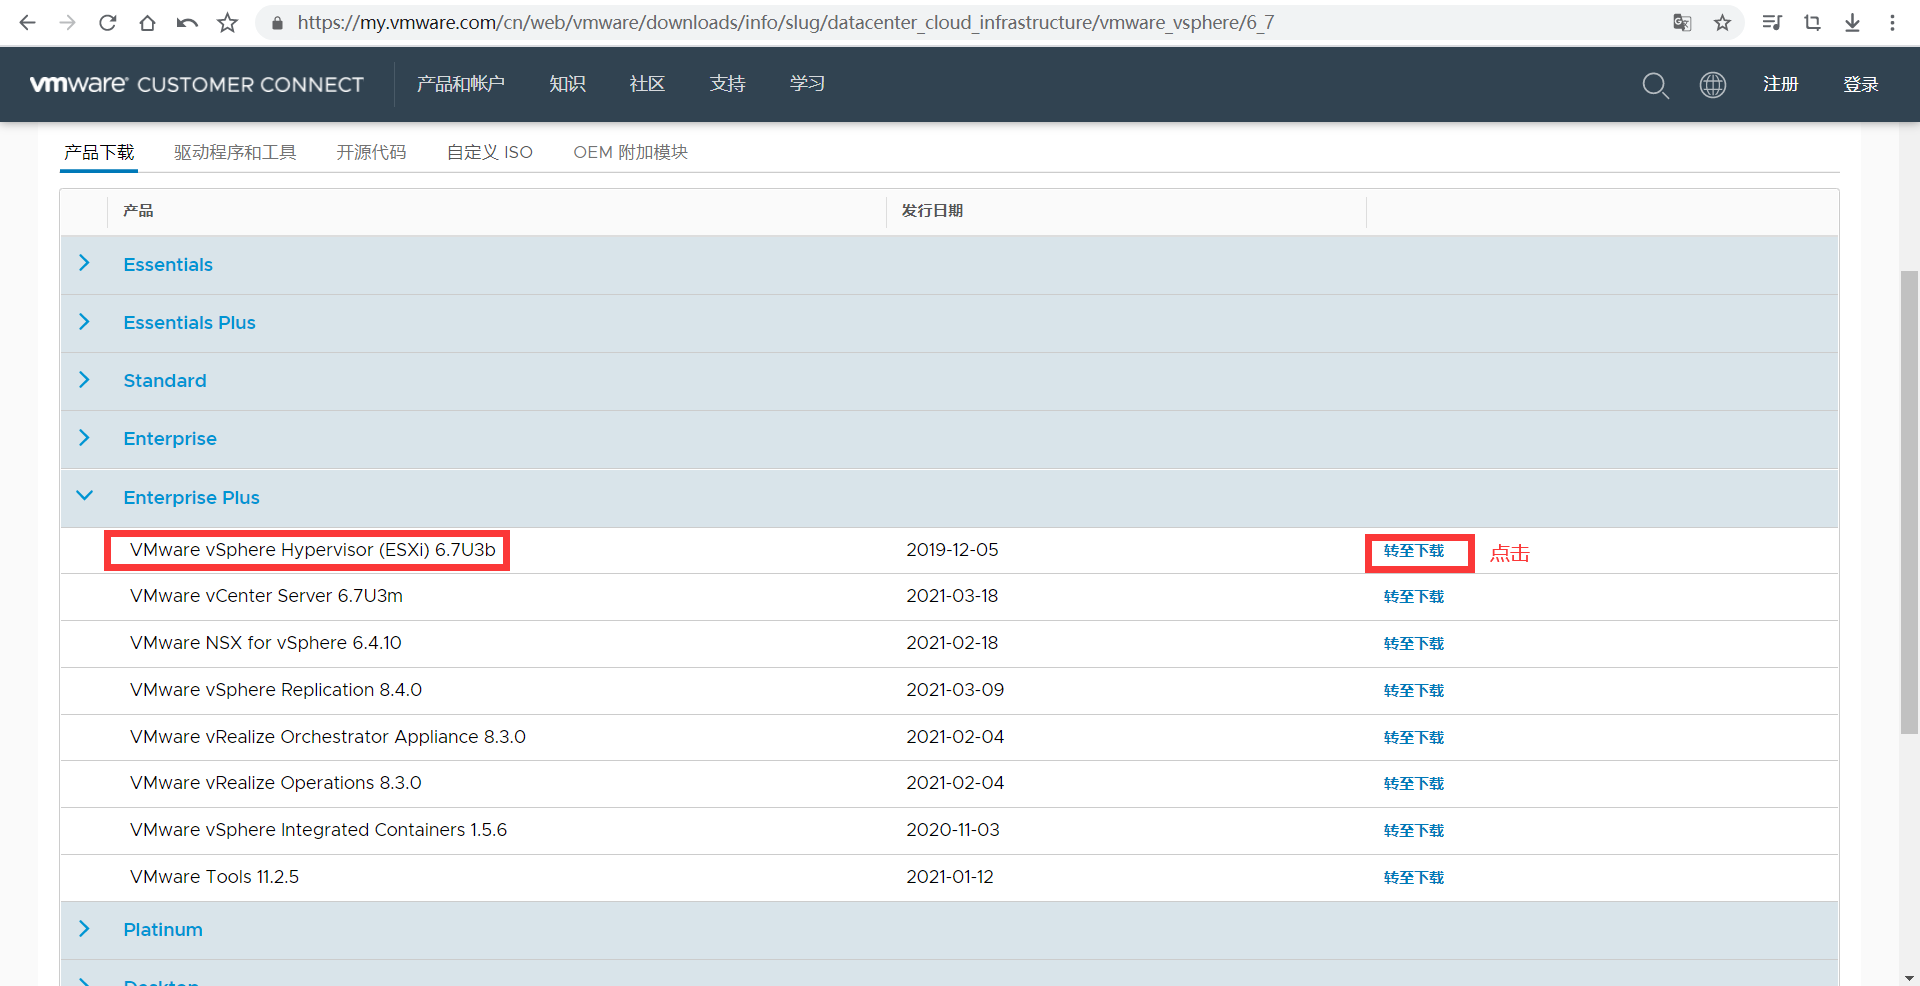Click the padlock site security icon

click(x=277, y=22)
